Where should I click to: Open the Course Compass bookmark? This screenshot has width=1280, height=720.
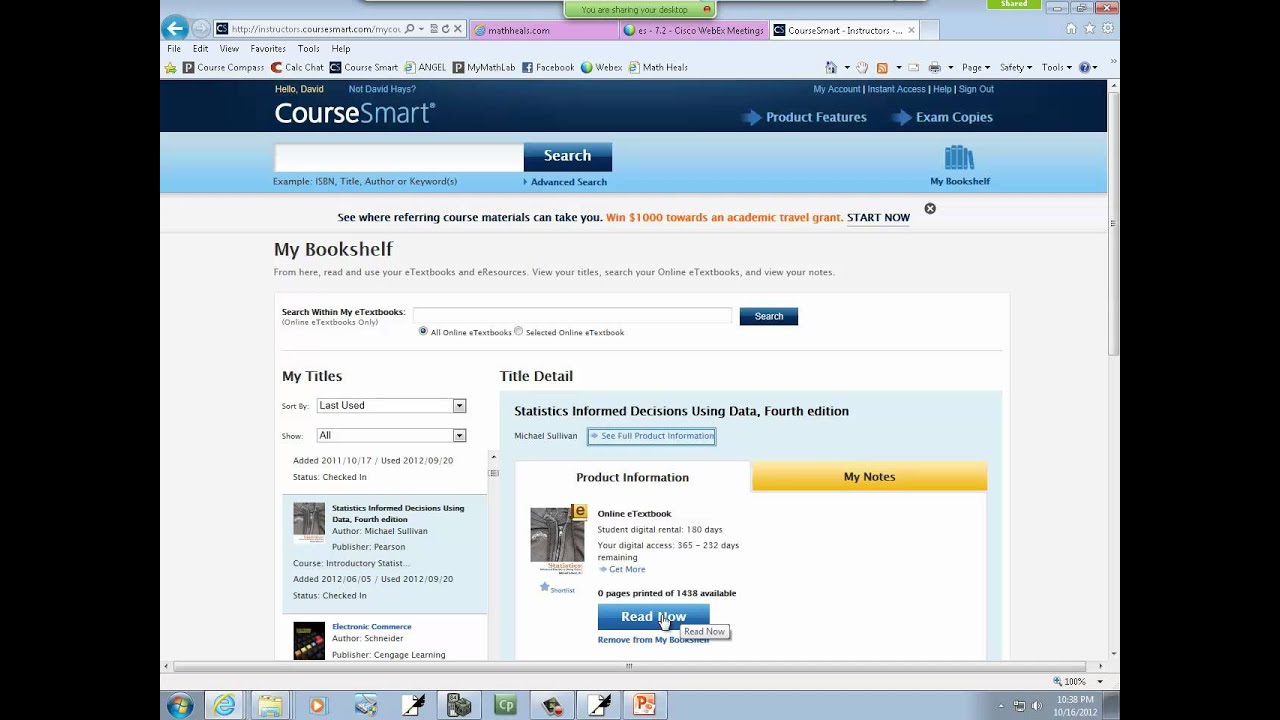pos(223,68)
